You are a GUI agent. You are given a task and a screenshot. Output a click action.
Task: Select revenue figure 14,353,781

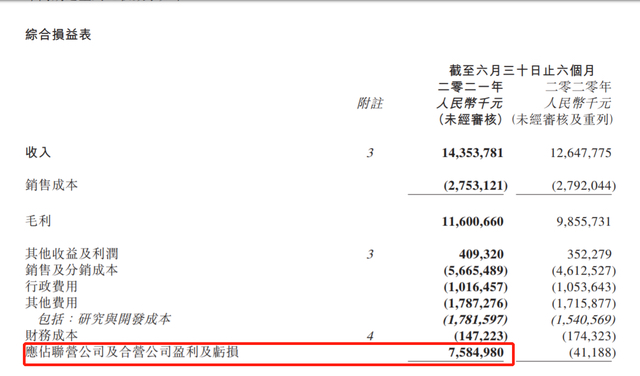point(472,153)
